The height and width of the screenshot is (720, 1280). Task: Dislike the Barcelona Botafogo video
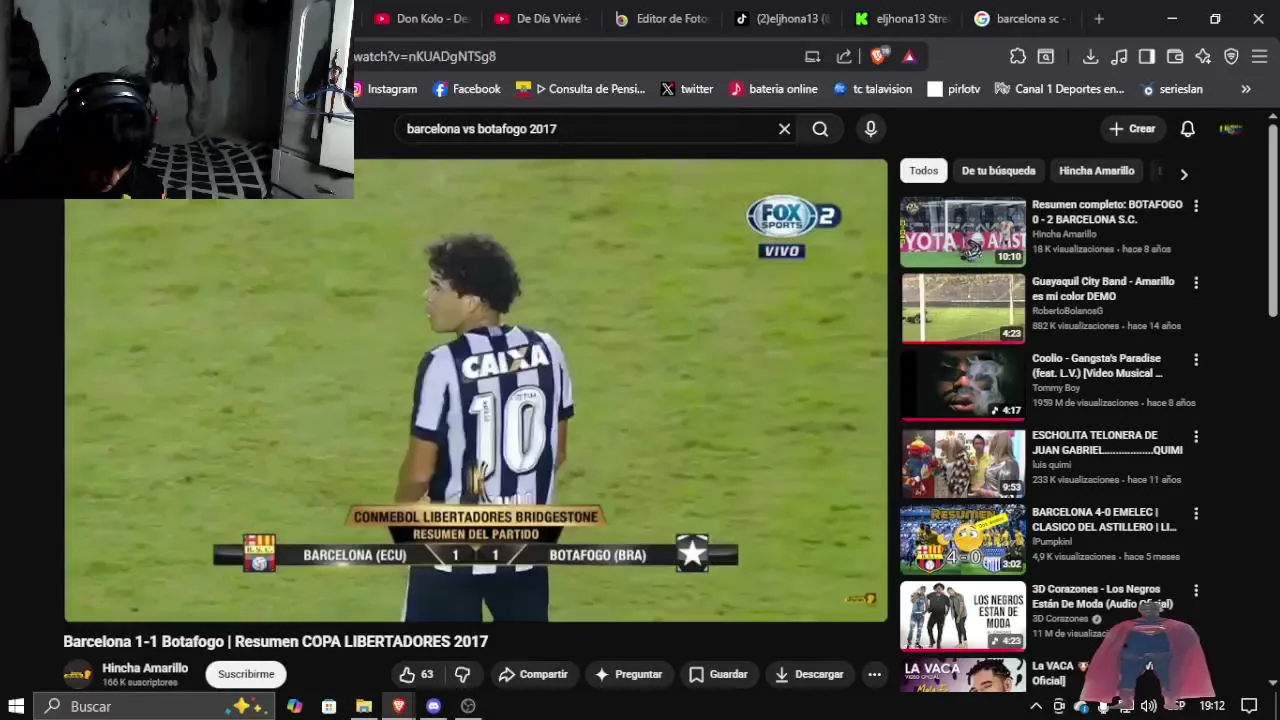pos(462,674)
